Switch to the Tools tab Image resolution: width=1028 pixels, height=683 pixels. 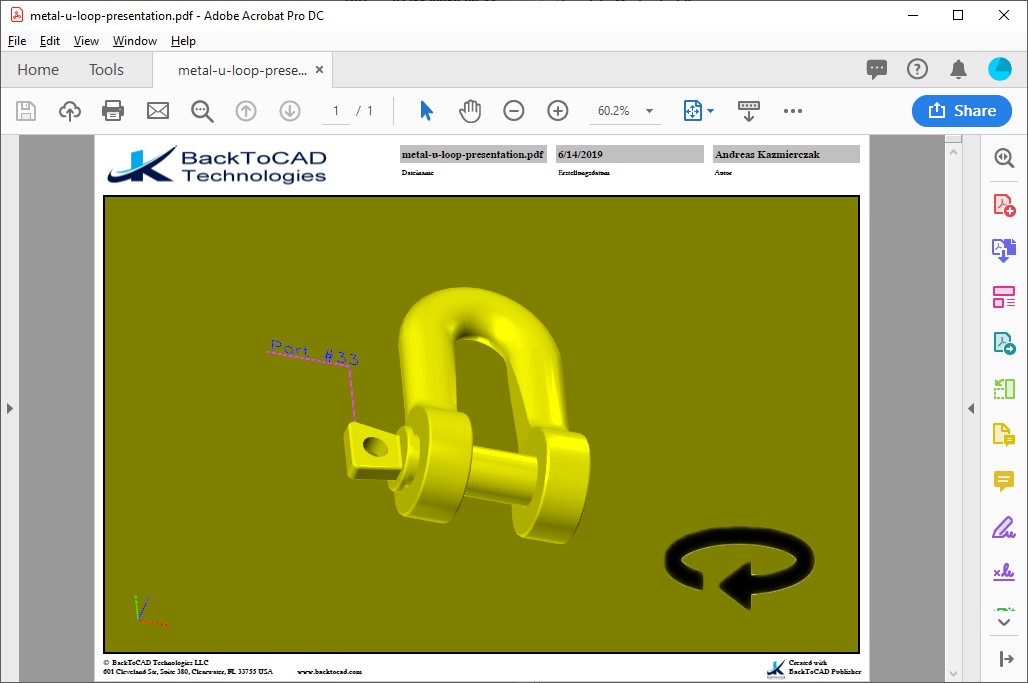click(x=106, y=69)
